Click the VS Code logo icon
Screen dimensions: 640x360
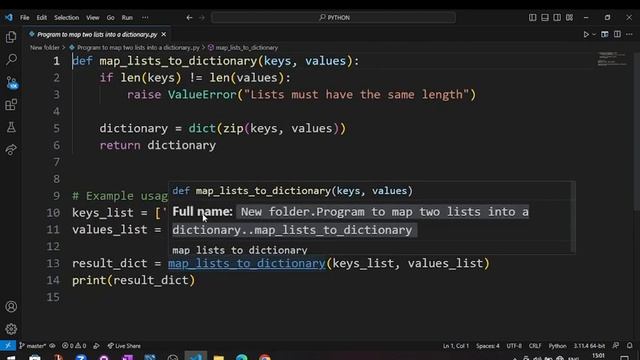9,18
